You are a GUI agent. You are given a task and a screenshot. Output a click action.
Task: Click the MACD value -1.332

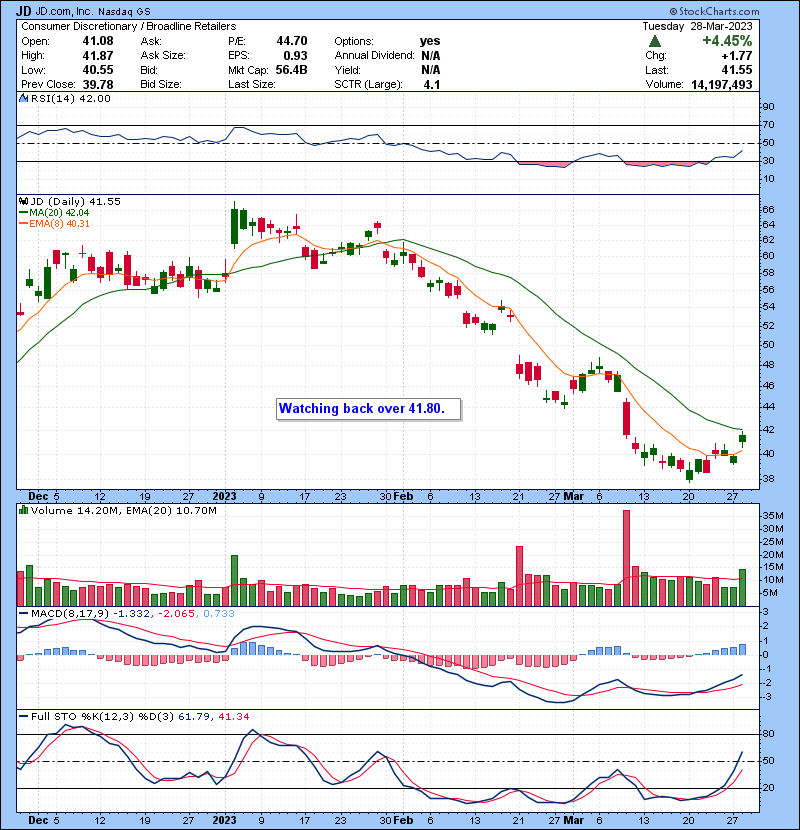pos(131,613)
